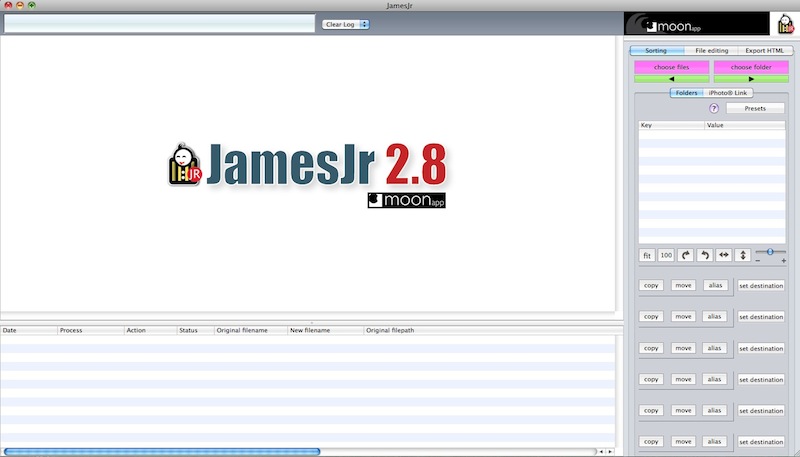Open the Clear Log dropdown
Image resolution: width=800 pixels, height=457 pixels.
click(346, 24)
